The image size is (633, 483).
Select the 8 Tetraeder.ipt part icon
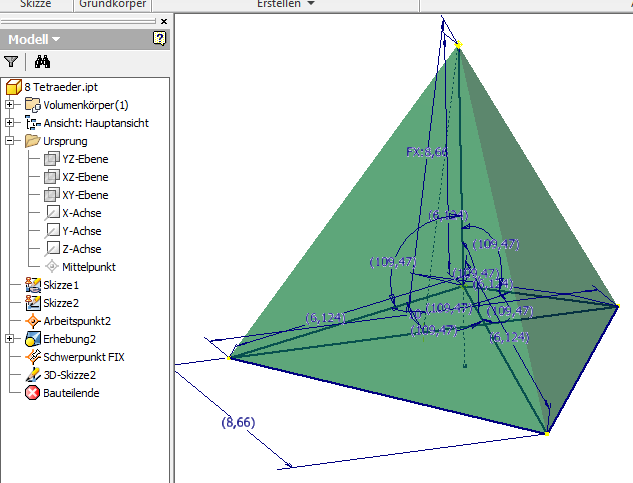[x=14, y=87]
